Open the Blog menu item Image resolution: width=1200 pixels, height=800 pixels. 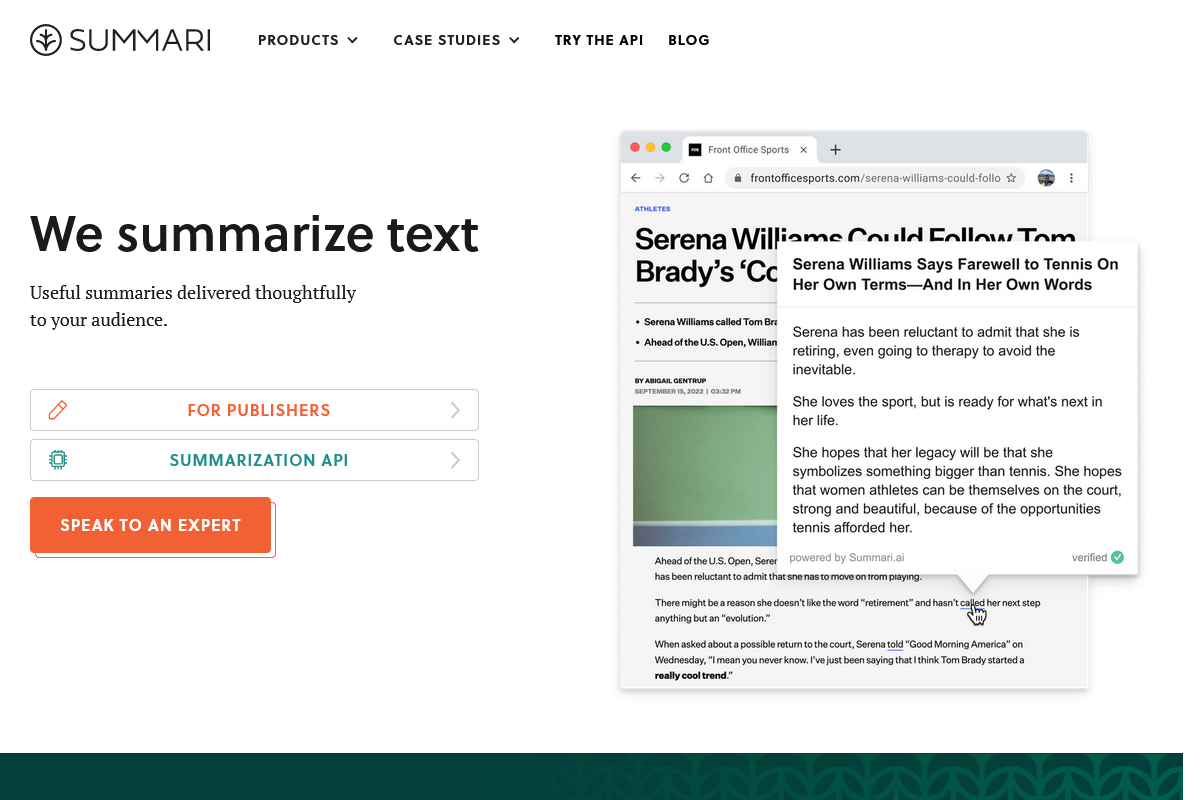click(x=689, y=40)
